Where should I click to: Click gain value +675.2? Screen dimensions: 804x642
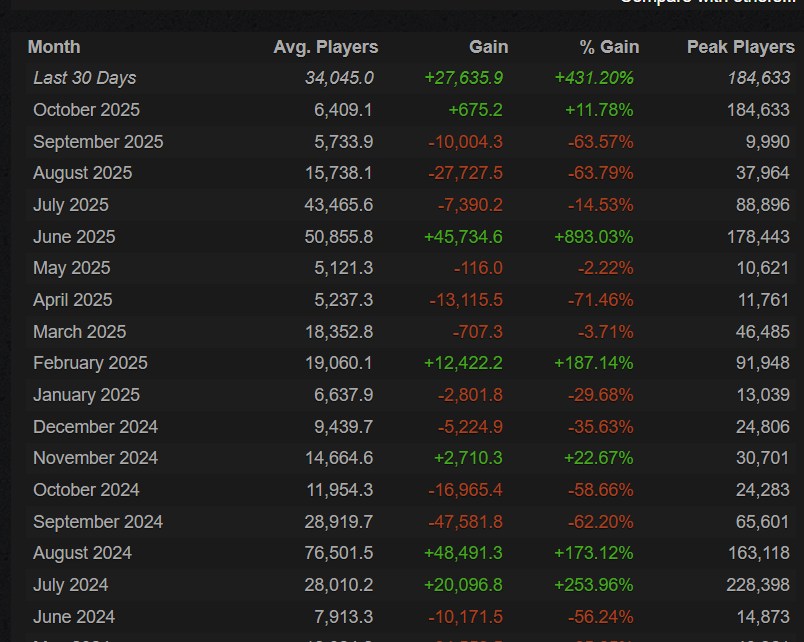[475, 110]
